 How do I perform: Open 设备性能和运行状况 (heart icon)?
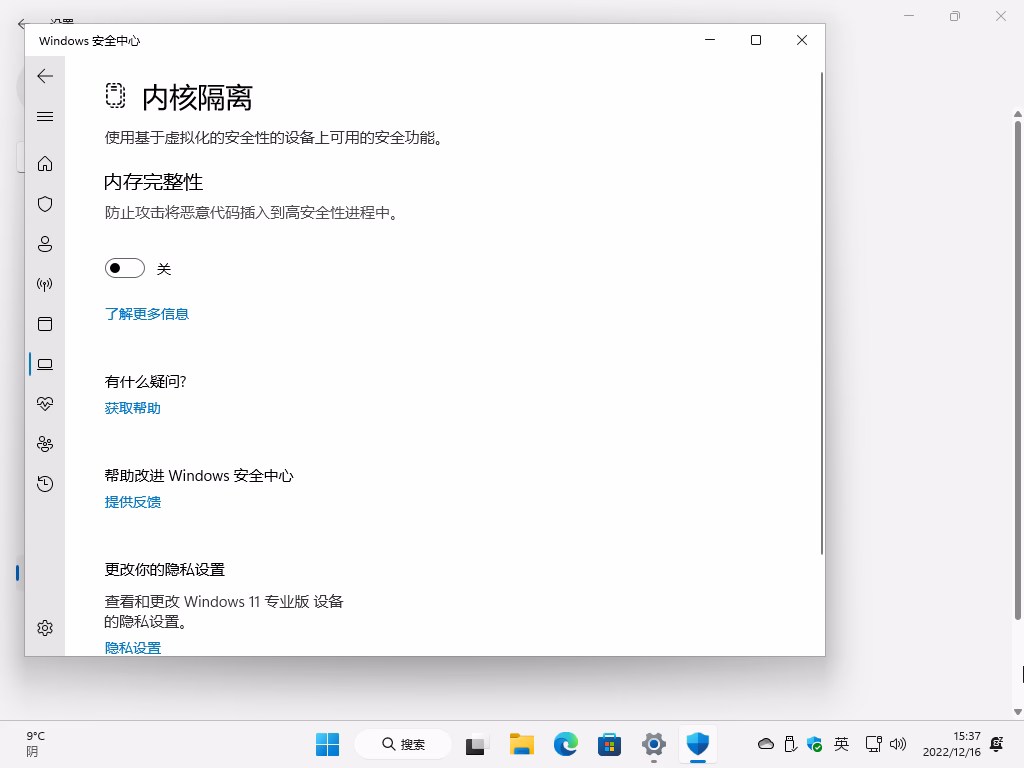44,403
